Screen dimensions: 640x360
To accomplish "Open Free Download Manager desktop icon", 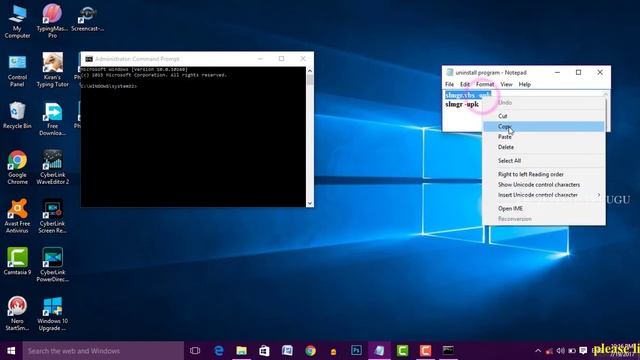I will point(52,119).
